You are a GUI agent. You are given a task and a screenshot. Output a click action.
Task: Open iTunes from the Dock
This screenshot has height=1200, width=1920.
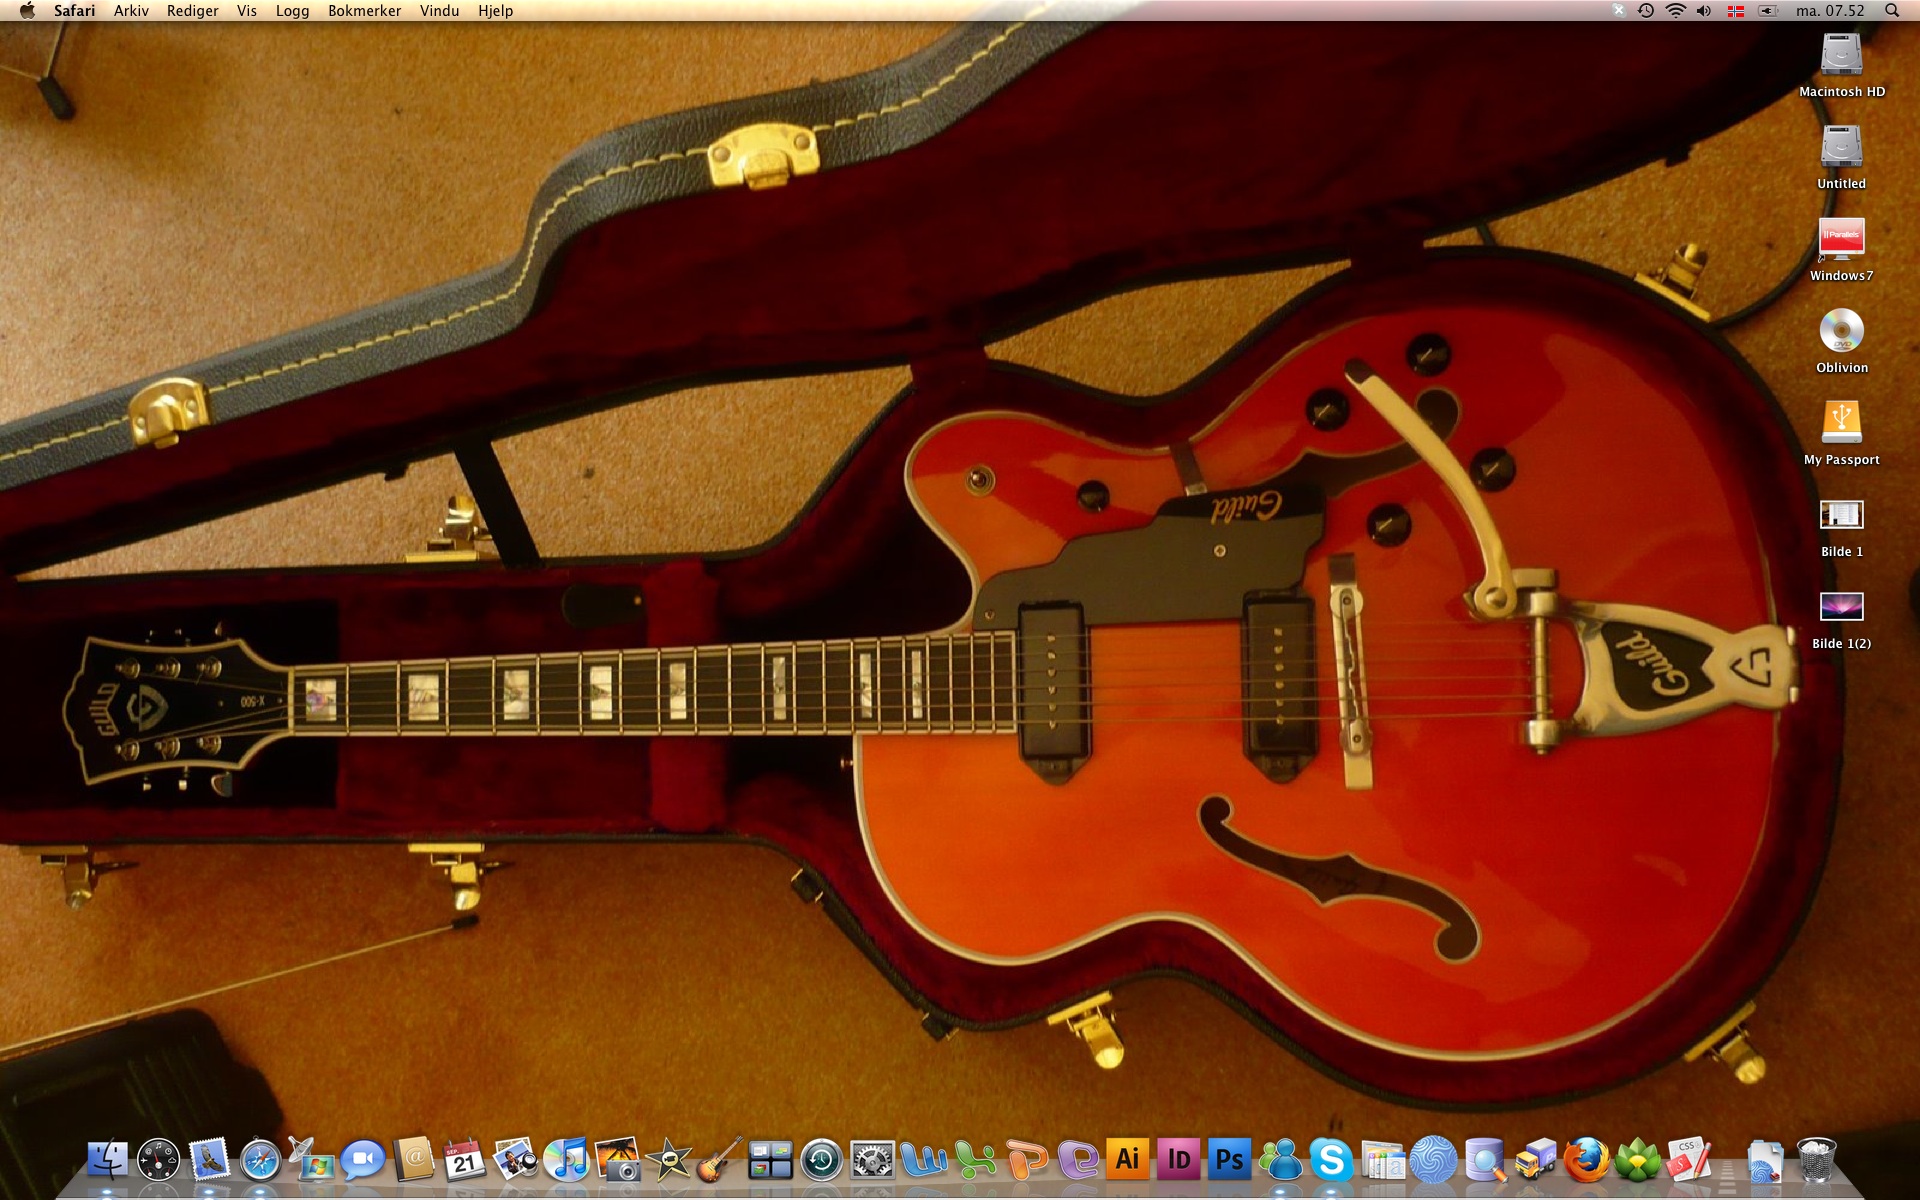[x=566, y=1160]
